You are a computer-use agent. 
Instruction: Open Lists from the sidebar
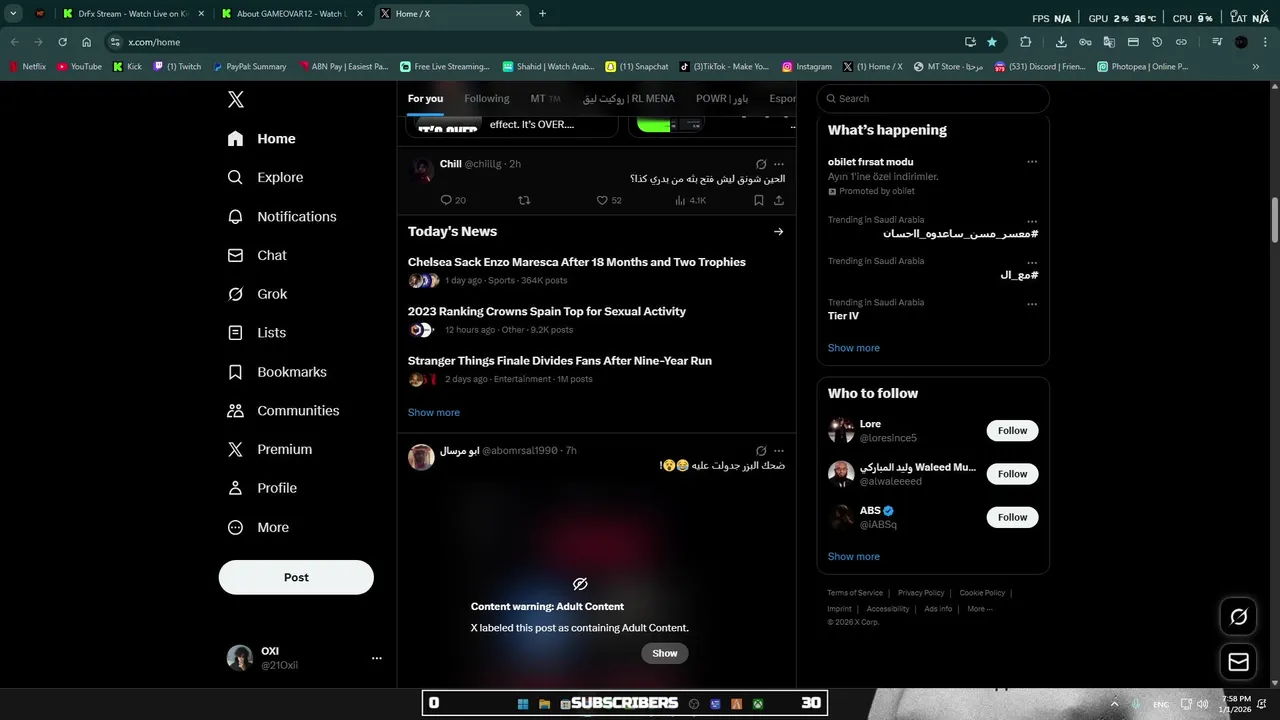point(256,333)
